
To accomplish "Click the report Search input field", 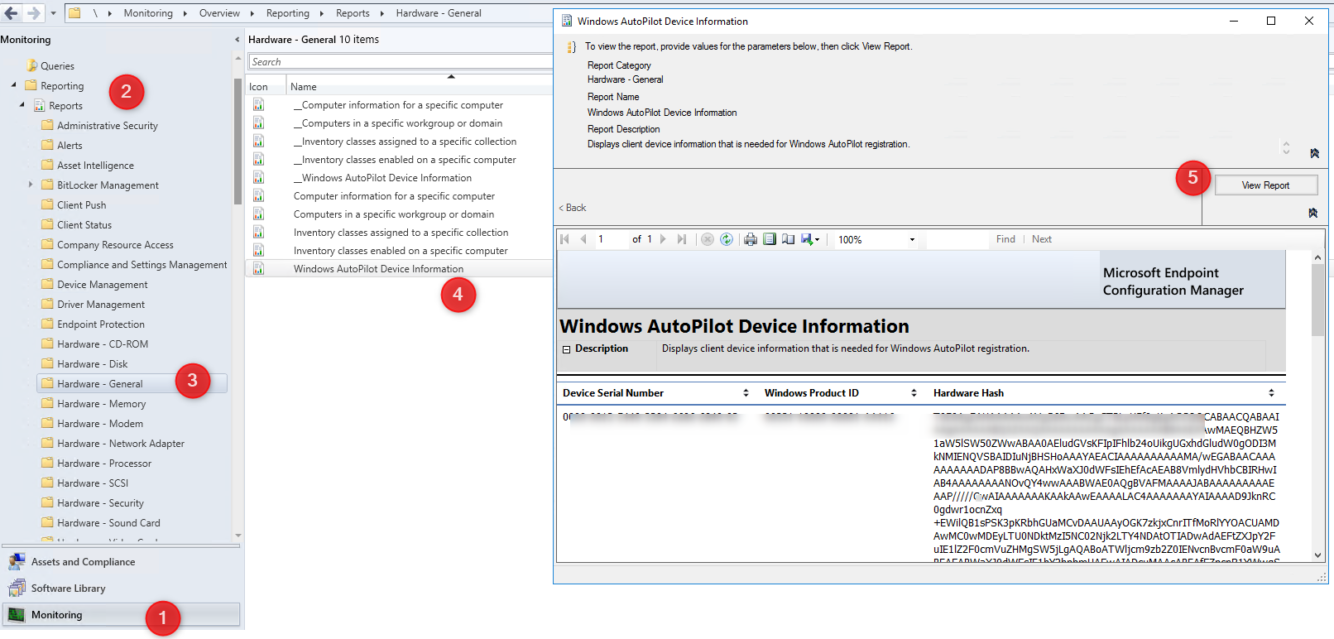I will [x=400, y=61].
